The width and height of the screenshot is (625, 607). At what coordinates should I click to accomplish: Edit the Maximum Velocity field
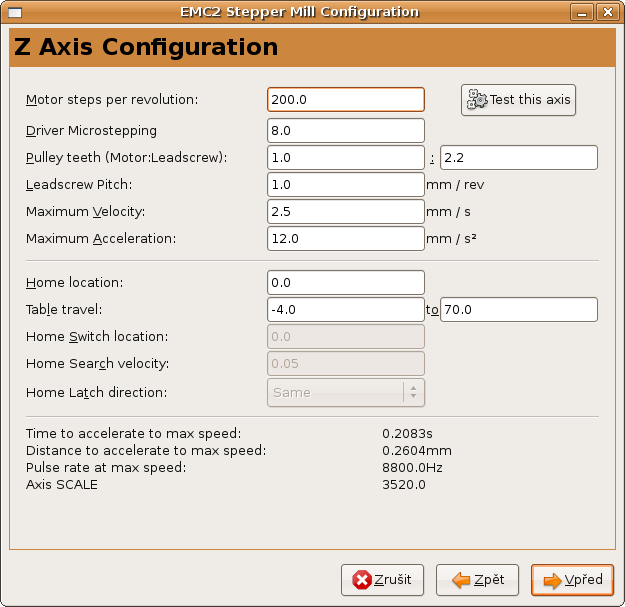click(346, 212)
